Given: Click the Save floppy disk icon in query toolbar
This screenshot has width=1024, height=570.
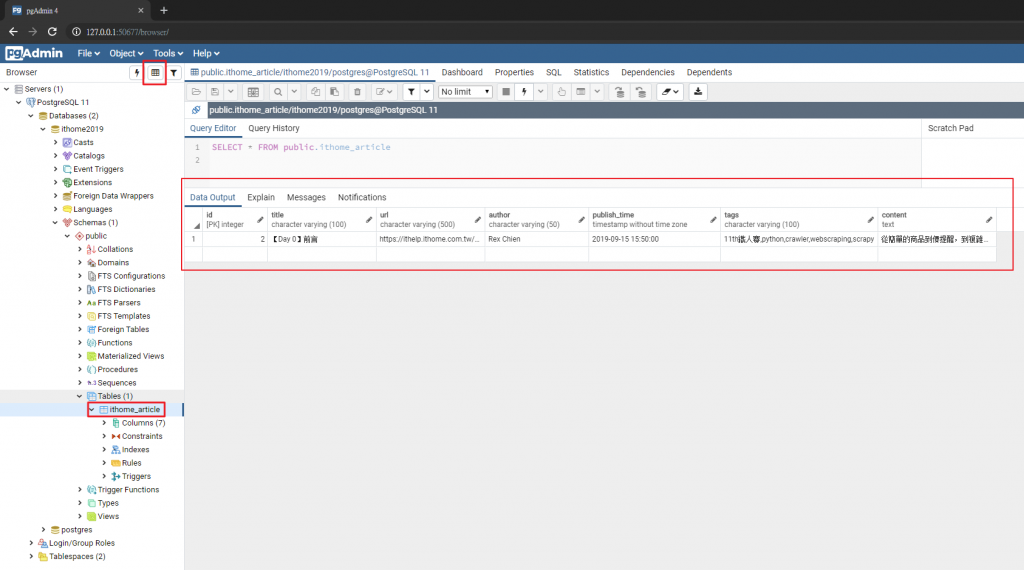Looking at the screenshot, I should [x=215, y=92].
